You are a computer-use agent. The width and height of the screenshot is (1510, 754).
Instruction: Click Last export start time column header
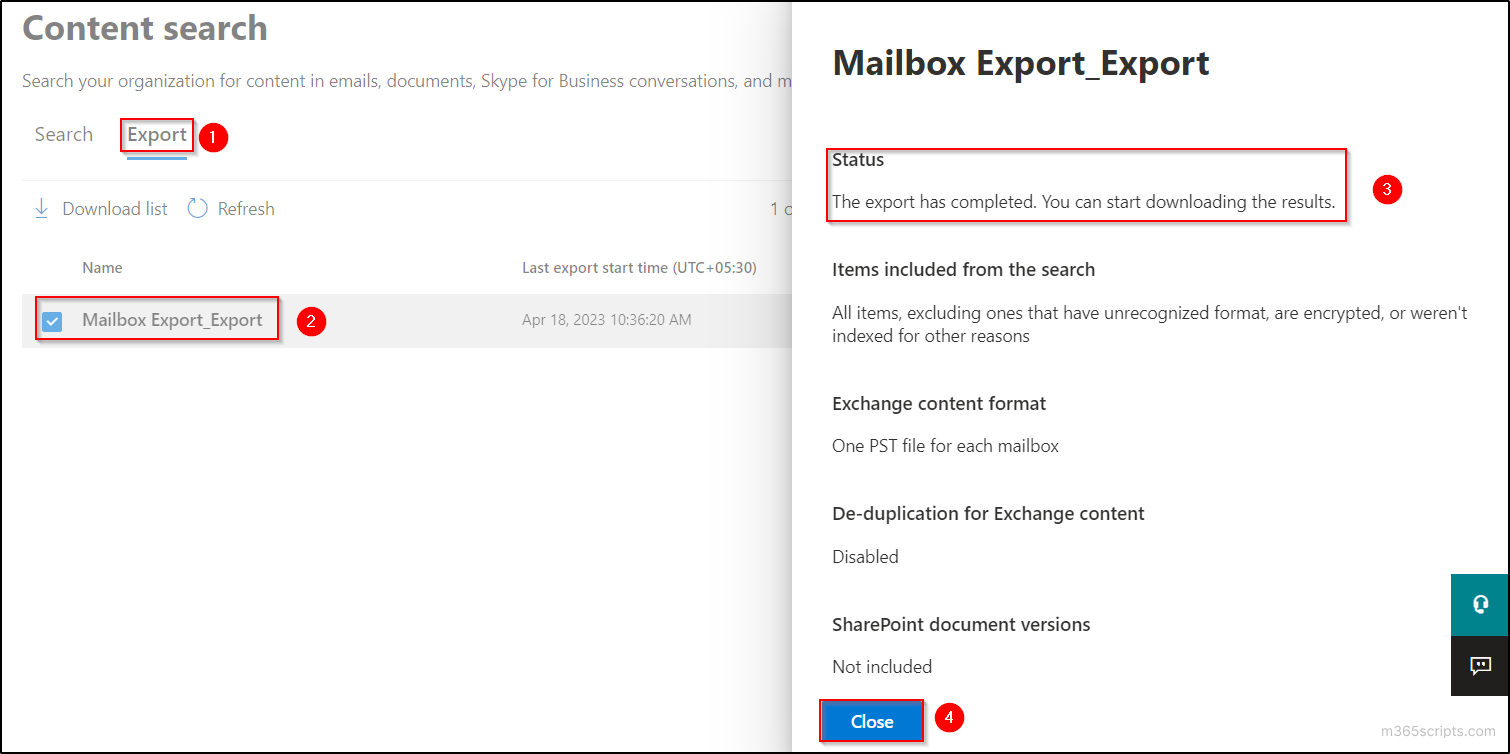(639, 267)
